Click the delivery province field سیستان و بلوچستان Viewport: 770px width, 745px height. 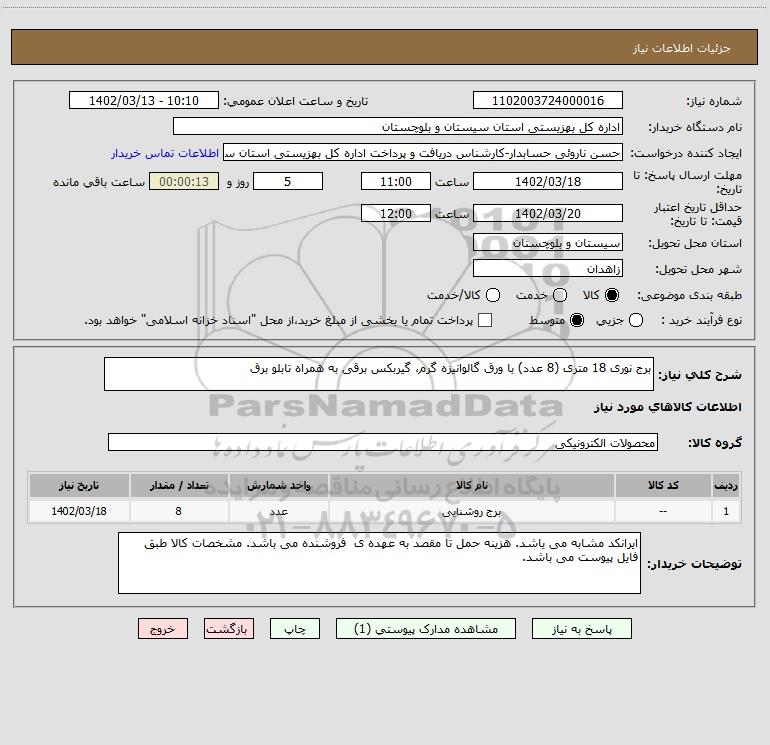[548, 242]
